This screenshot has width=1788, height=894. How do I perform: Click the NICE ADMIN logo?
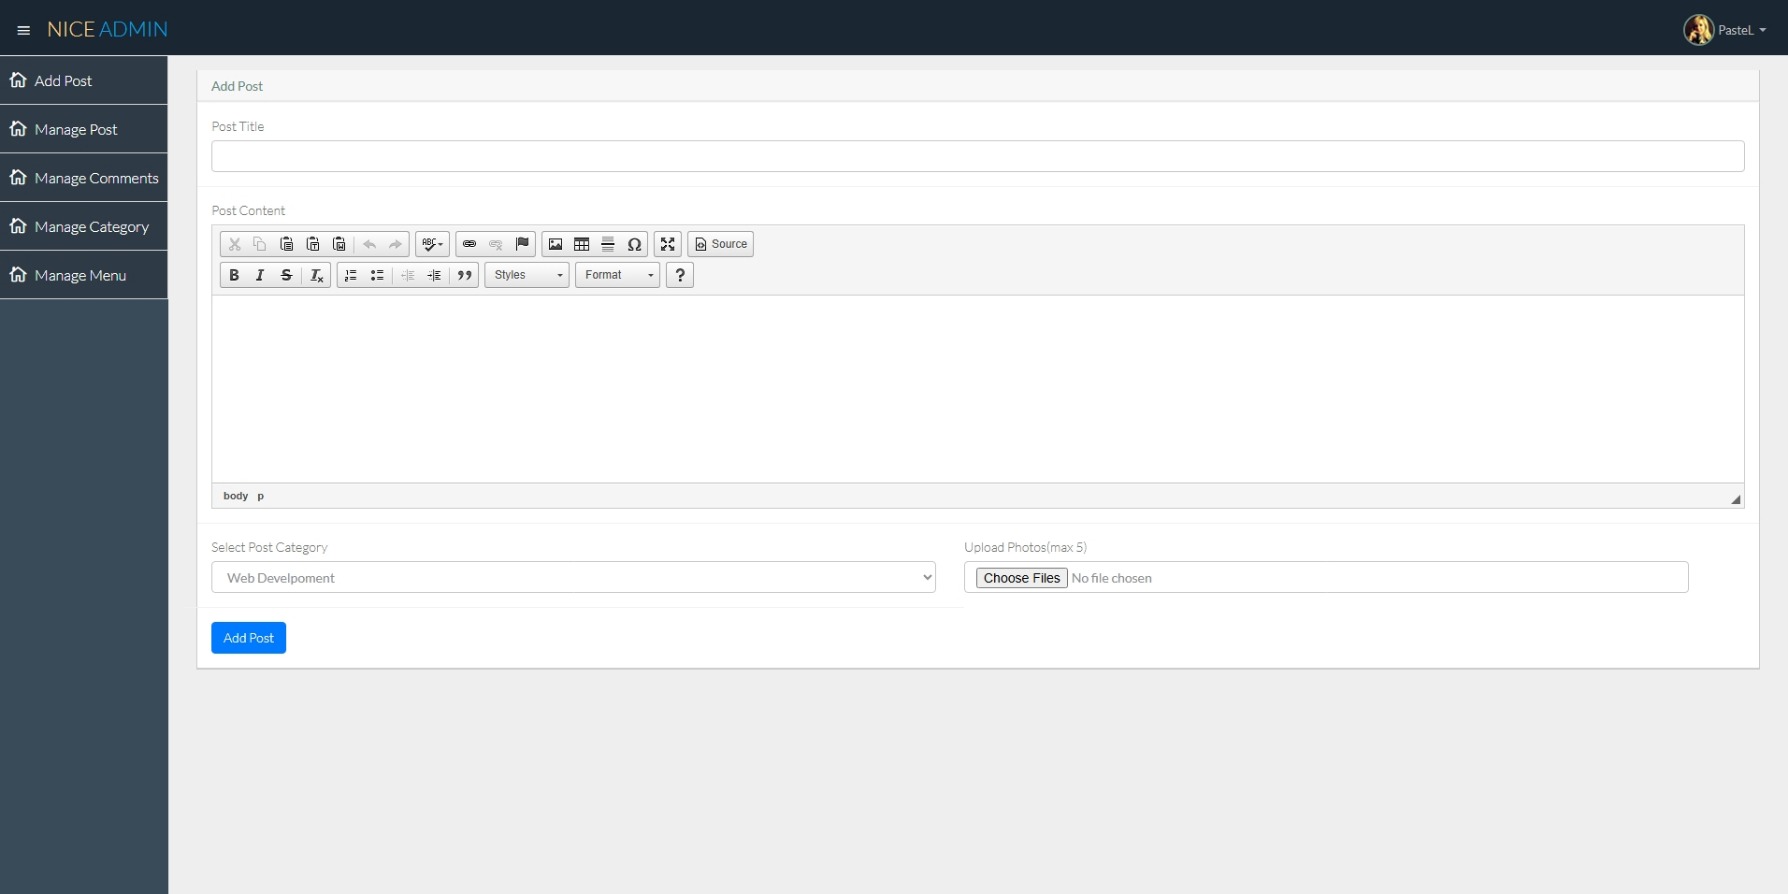point(107,29)
